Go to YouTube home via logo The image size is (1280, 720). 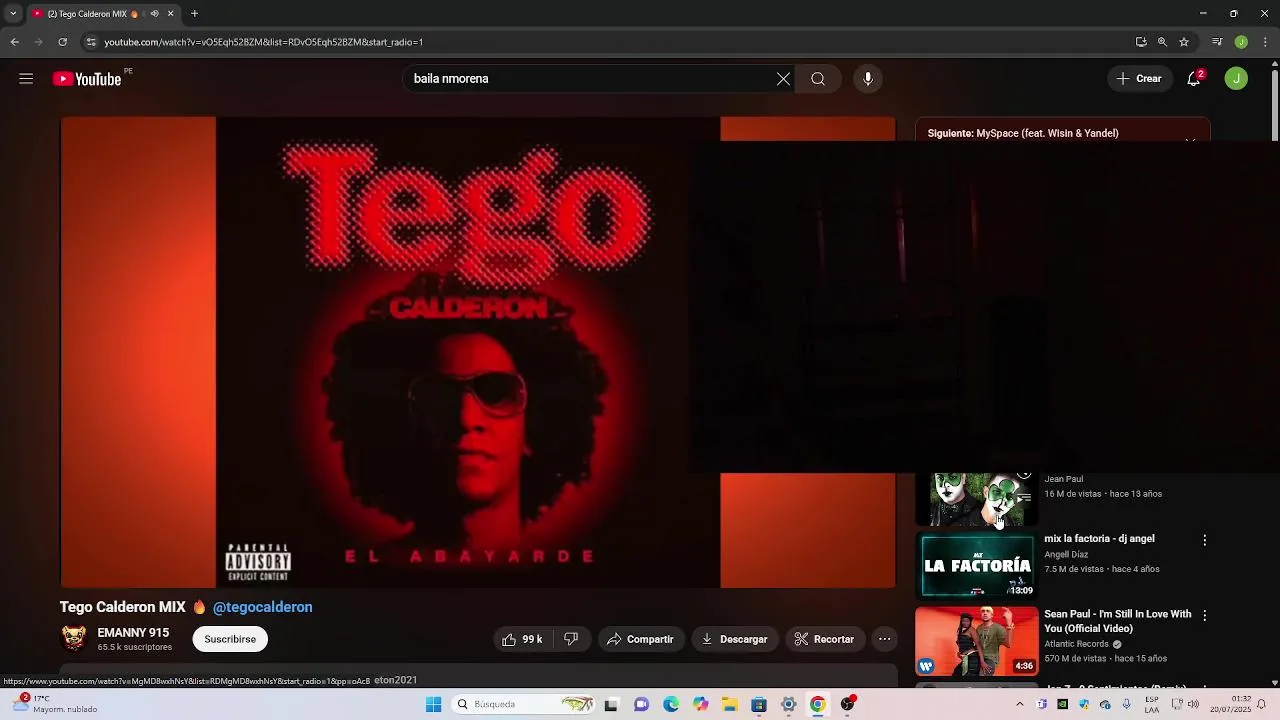88,79
